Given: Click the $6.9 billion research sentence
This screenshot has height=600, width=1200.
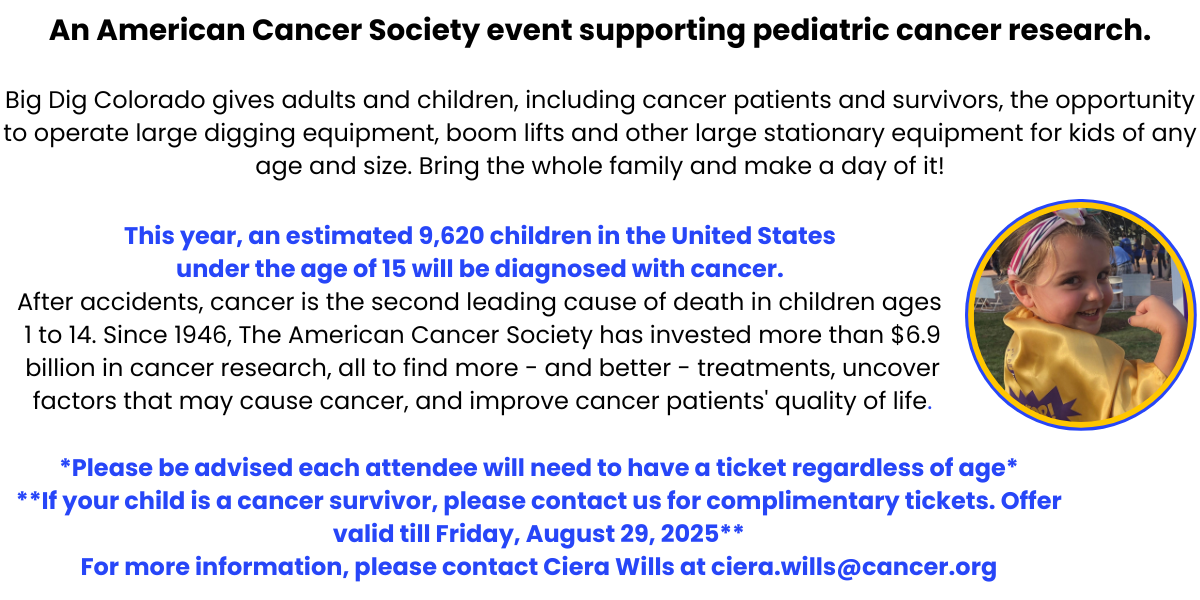Looking at the screenshot, I should pos(480,367).
